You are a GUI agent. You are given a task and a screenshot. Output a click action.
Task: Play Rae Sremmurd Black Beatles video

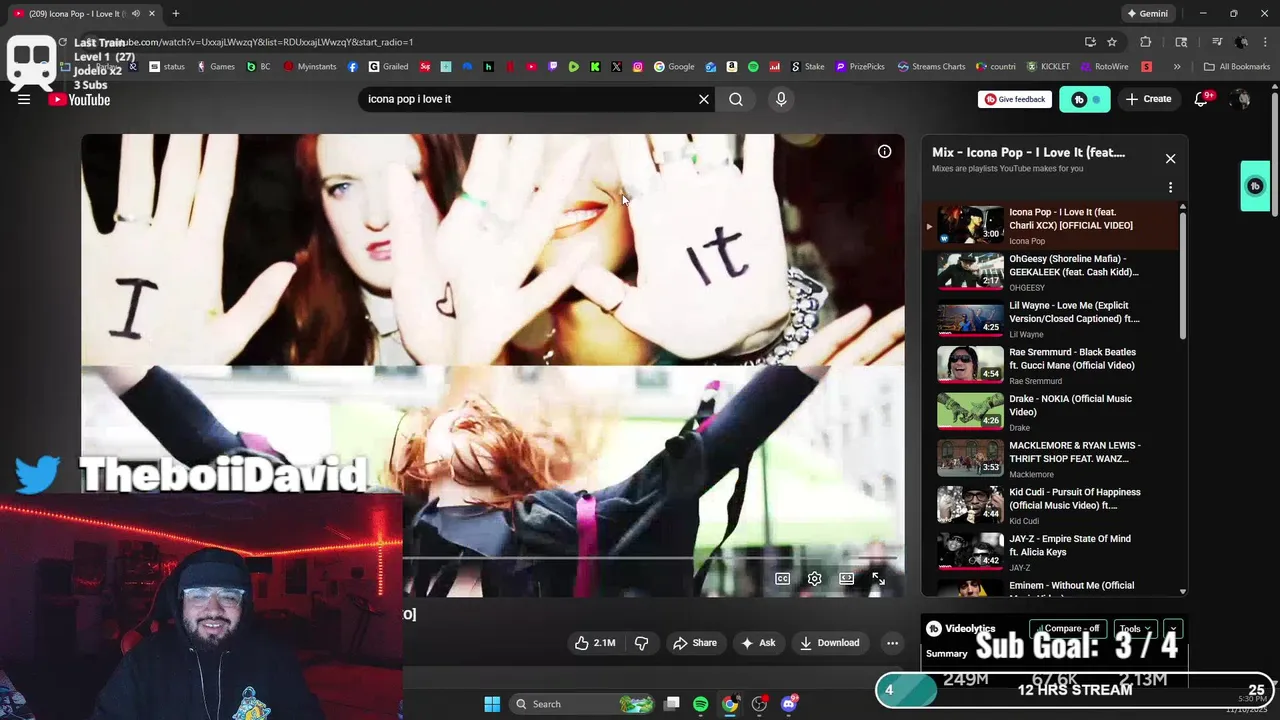point(1052,365)
